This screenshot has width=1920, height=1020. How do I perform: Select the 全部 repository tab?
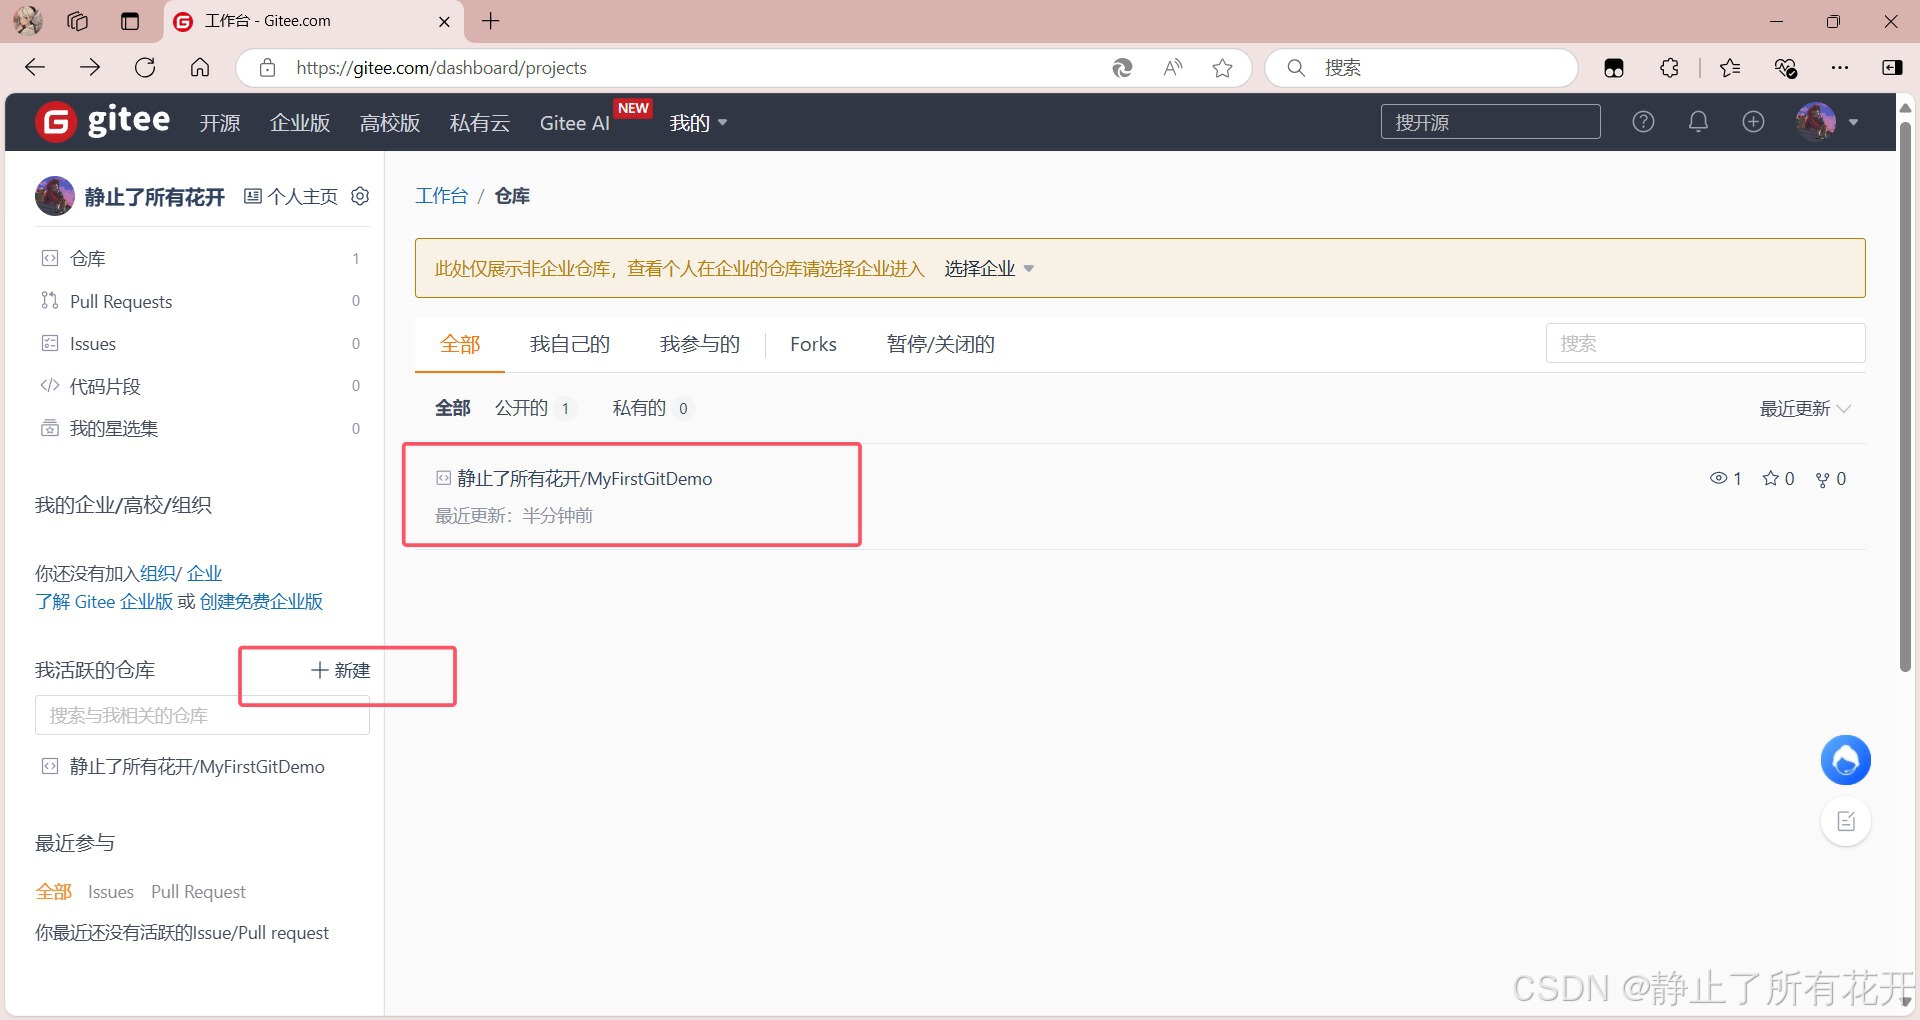(x=460, y=344)
